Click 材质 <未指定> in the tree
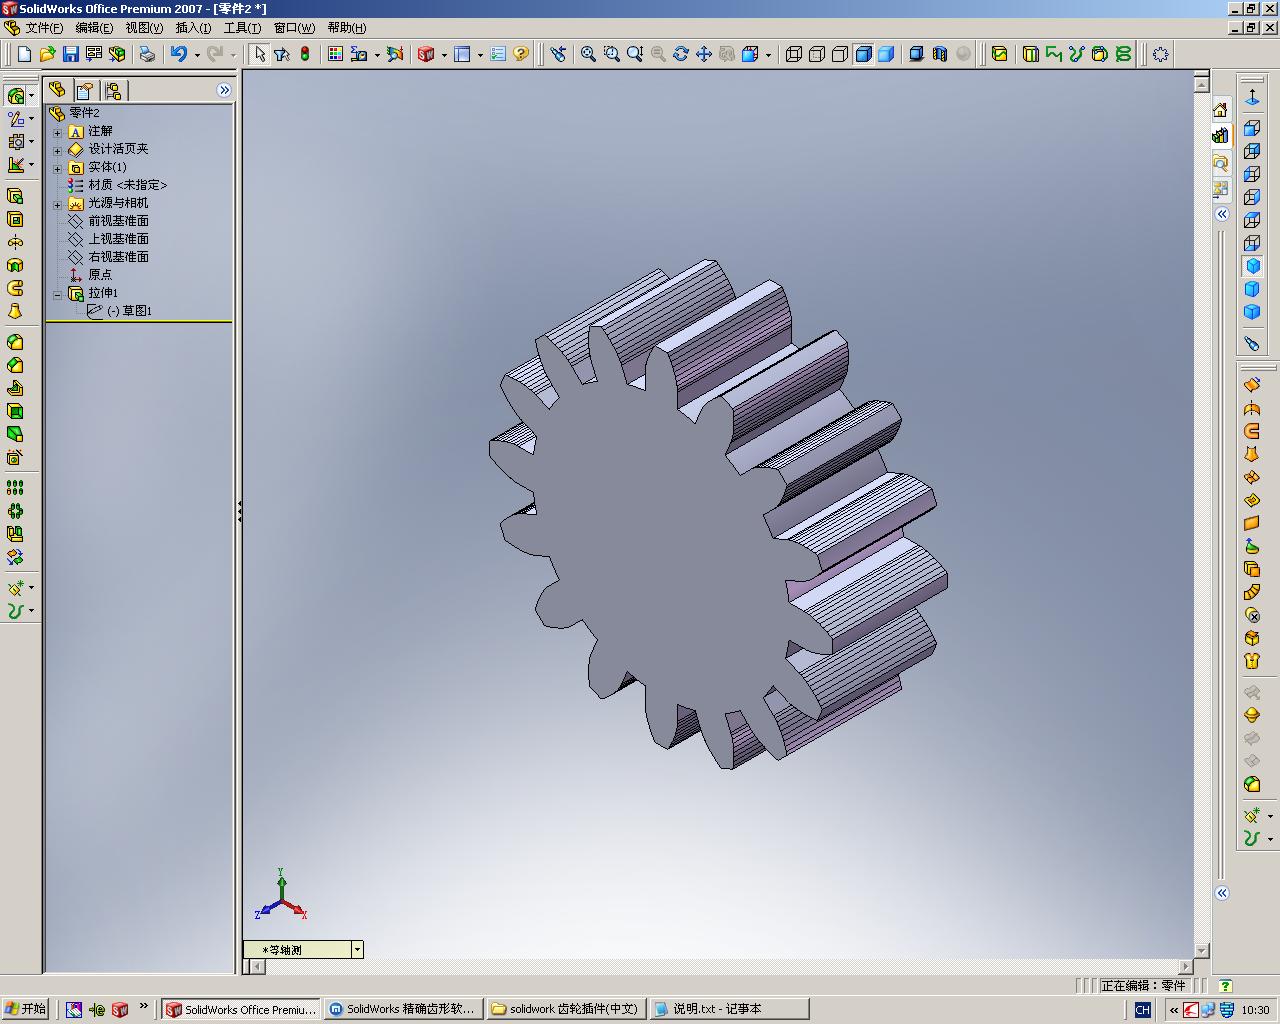This screenshot has height=1024, width=1280. 128,185
